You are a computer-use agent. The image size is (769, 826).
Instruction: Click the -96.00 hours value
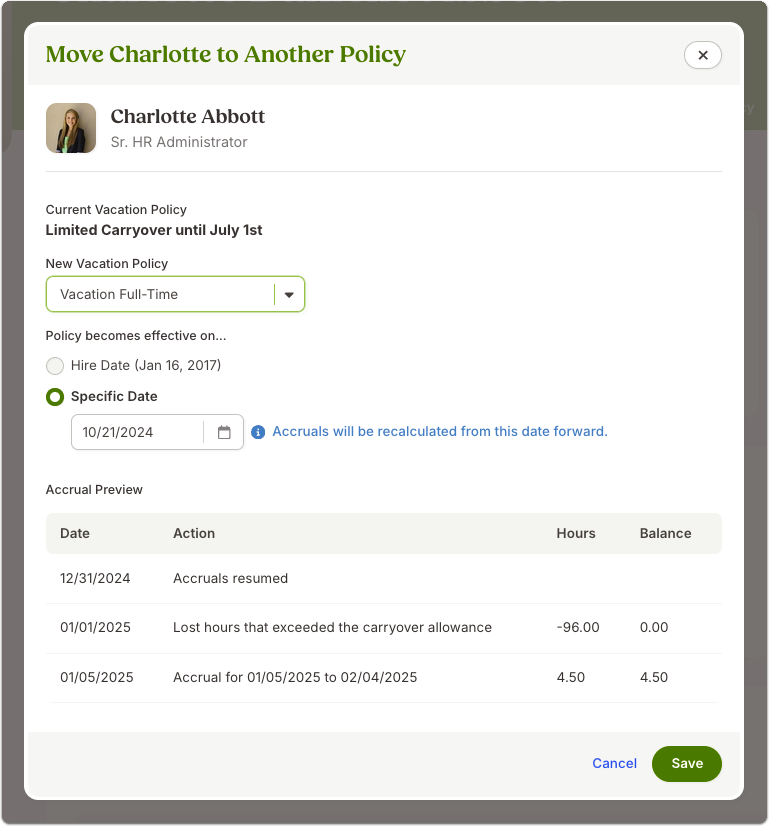tap(578, 627)
